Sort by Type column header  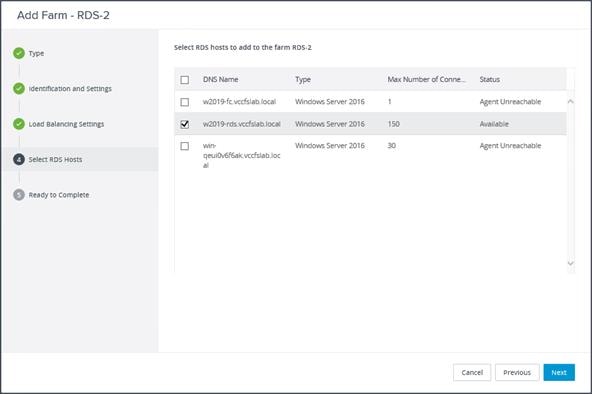(x=303, y=80)
